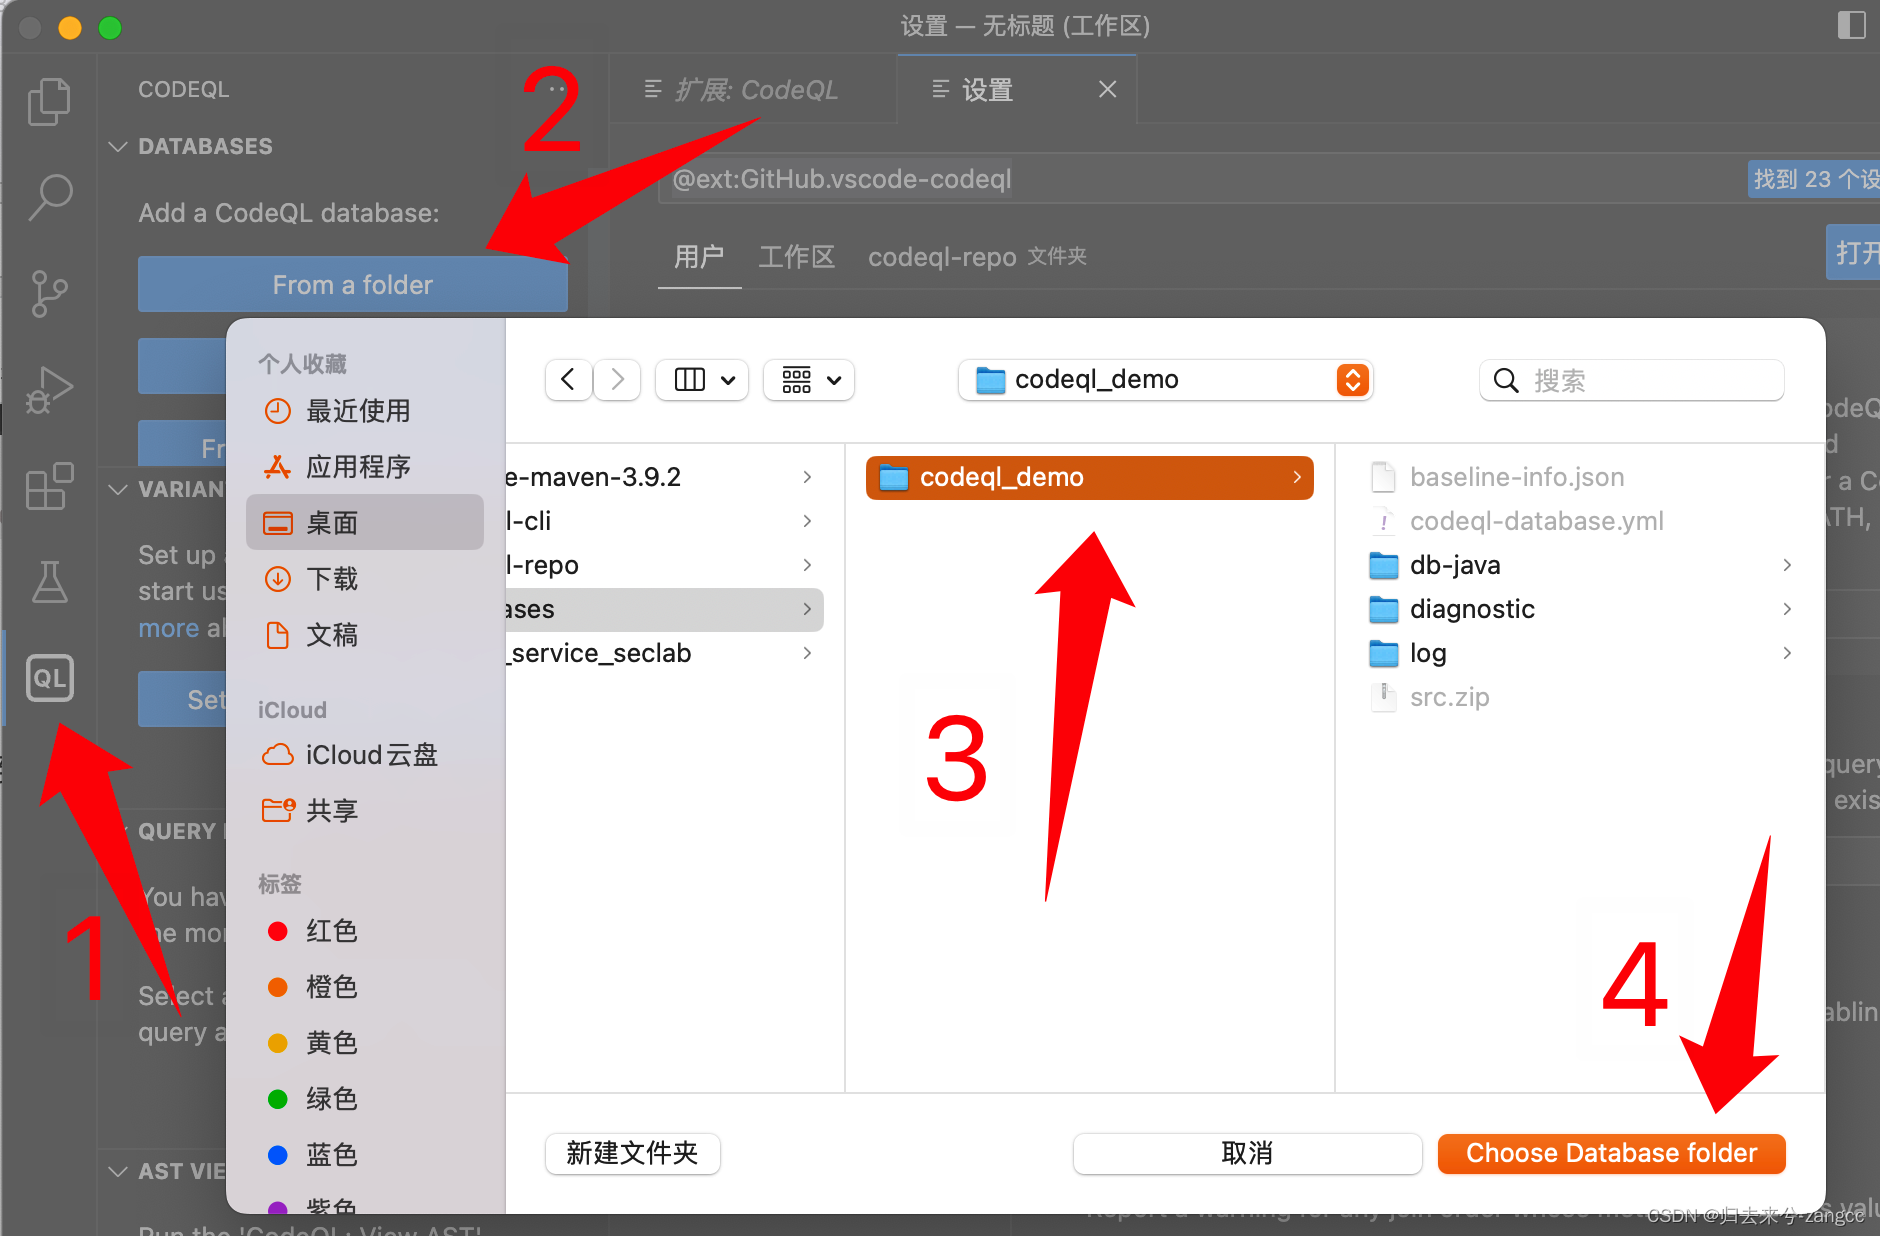
Task: Switch to 设置 editor tab
Action: tap(1016, 90)
